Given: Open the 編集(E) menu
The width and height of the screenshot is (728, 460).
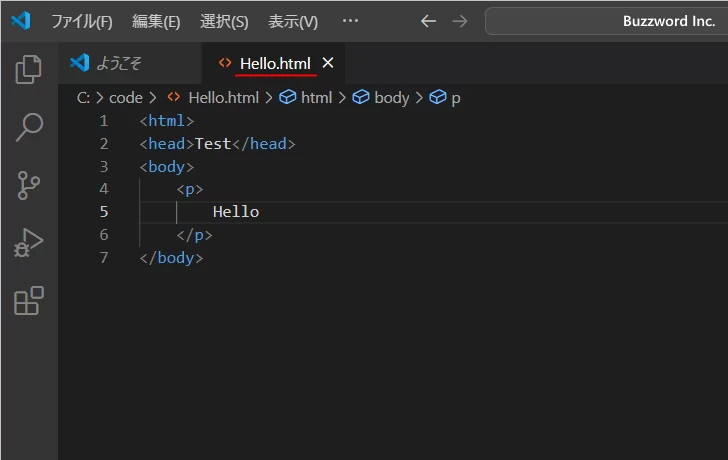Looking at the screenshot, I should (156, 21).
